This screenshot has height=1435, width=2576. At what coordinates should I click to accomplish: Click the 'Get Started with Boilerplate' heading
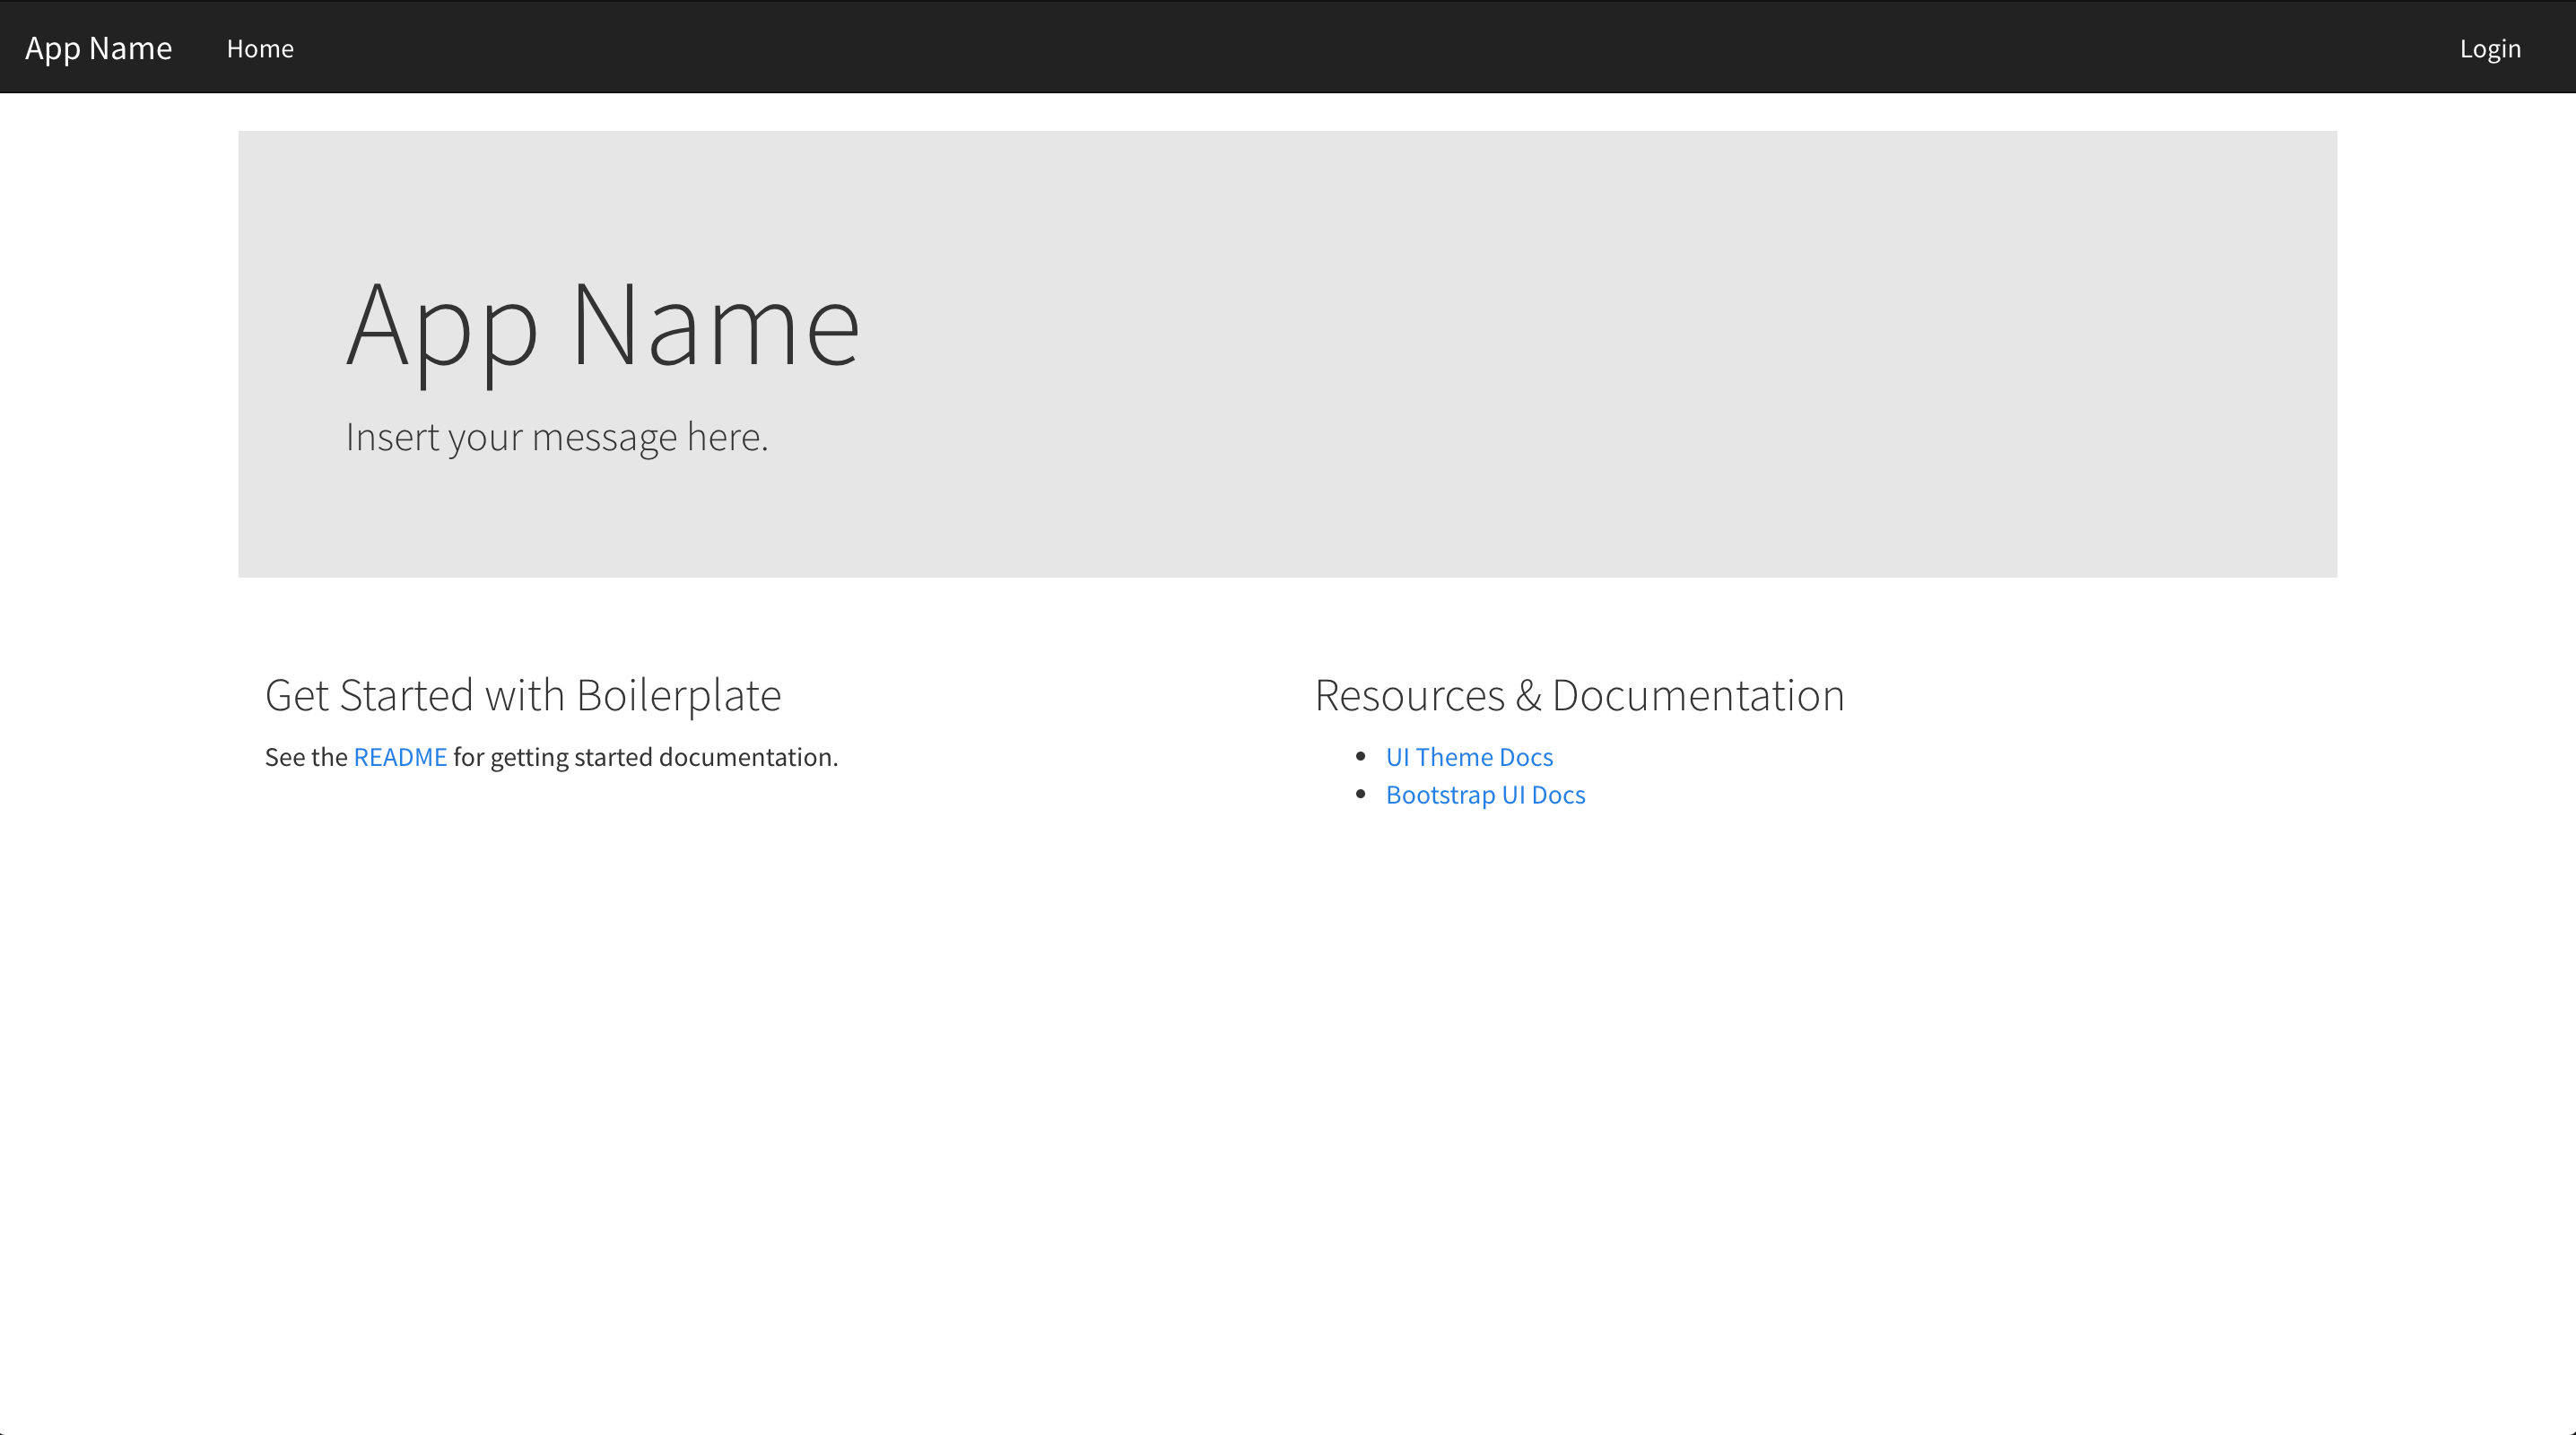click(522, 695)
